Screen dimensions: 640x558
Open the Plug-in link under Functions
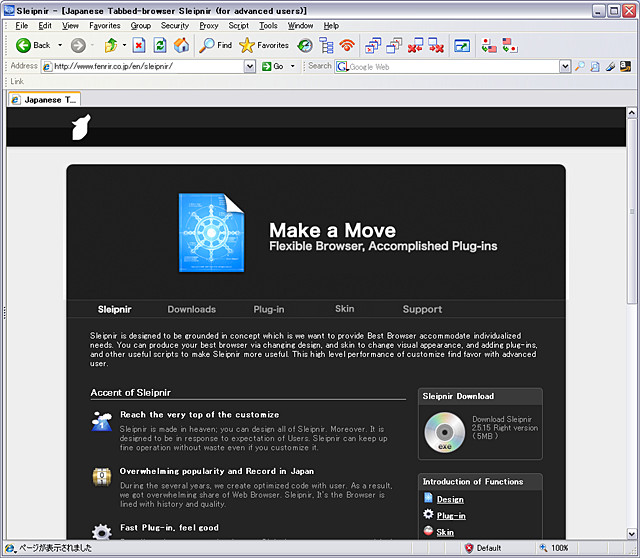pyautogui.click(x=451, y=516)
